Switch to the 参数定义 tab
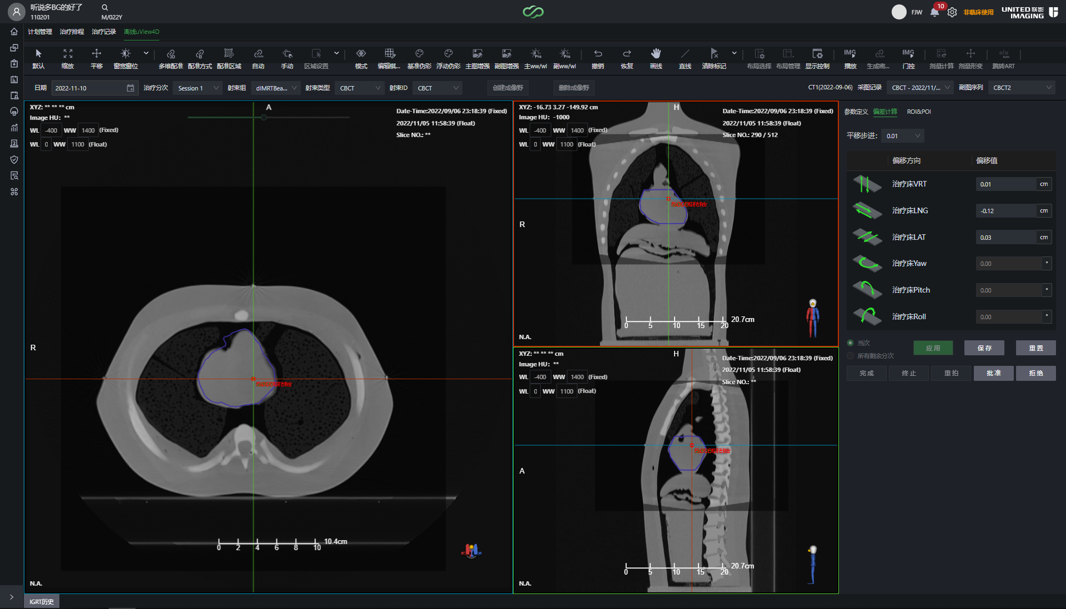This screenshot has width=1066, height=609. click(x=856, y=111)
